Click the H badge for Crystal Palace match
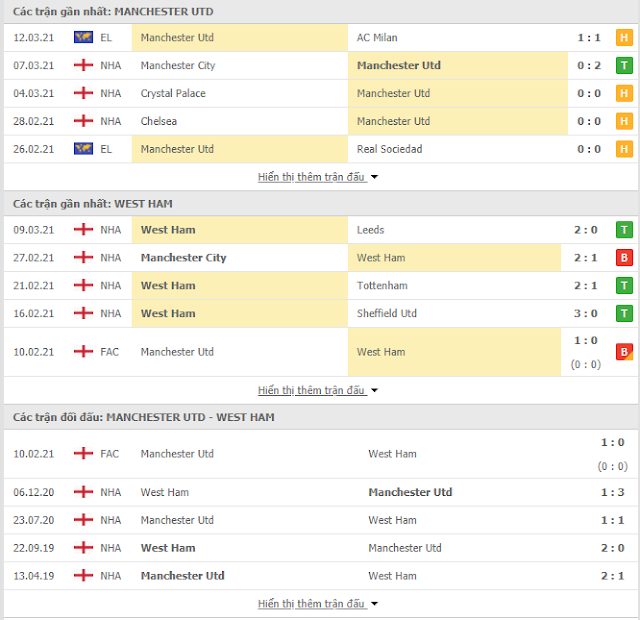 point(624,93)
